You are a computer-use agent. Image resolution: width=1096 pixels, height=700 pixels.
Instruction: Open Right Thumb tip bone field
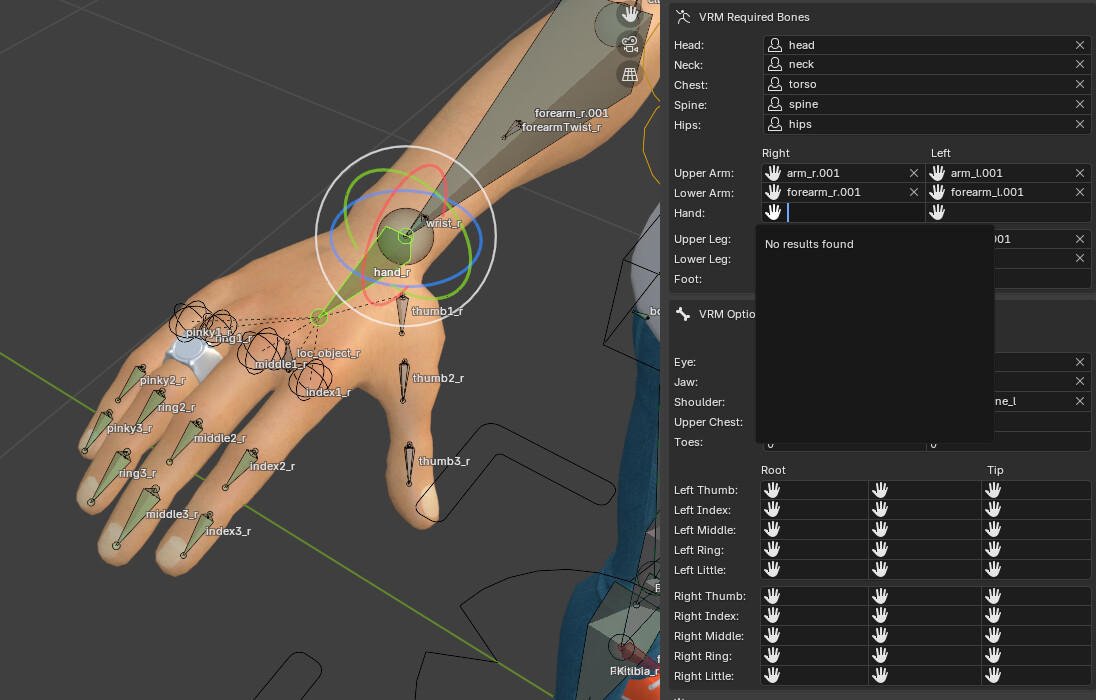tap(1036, 596)
